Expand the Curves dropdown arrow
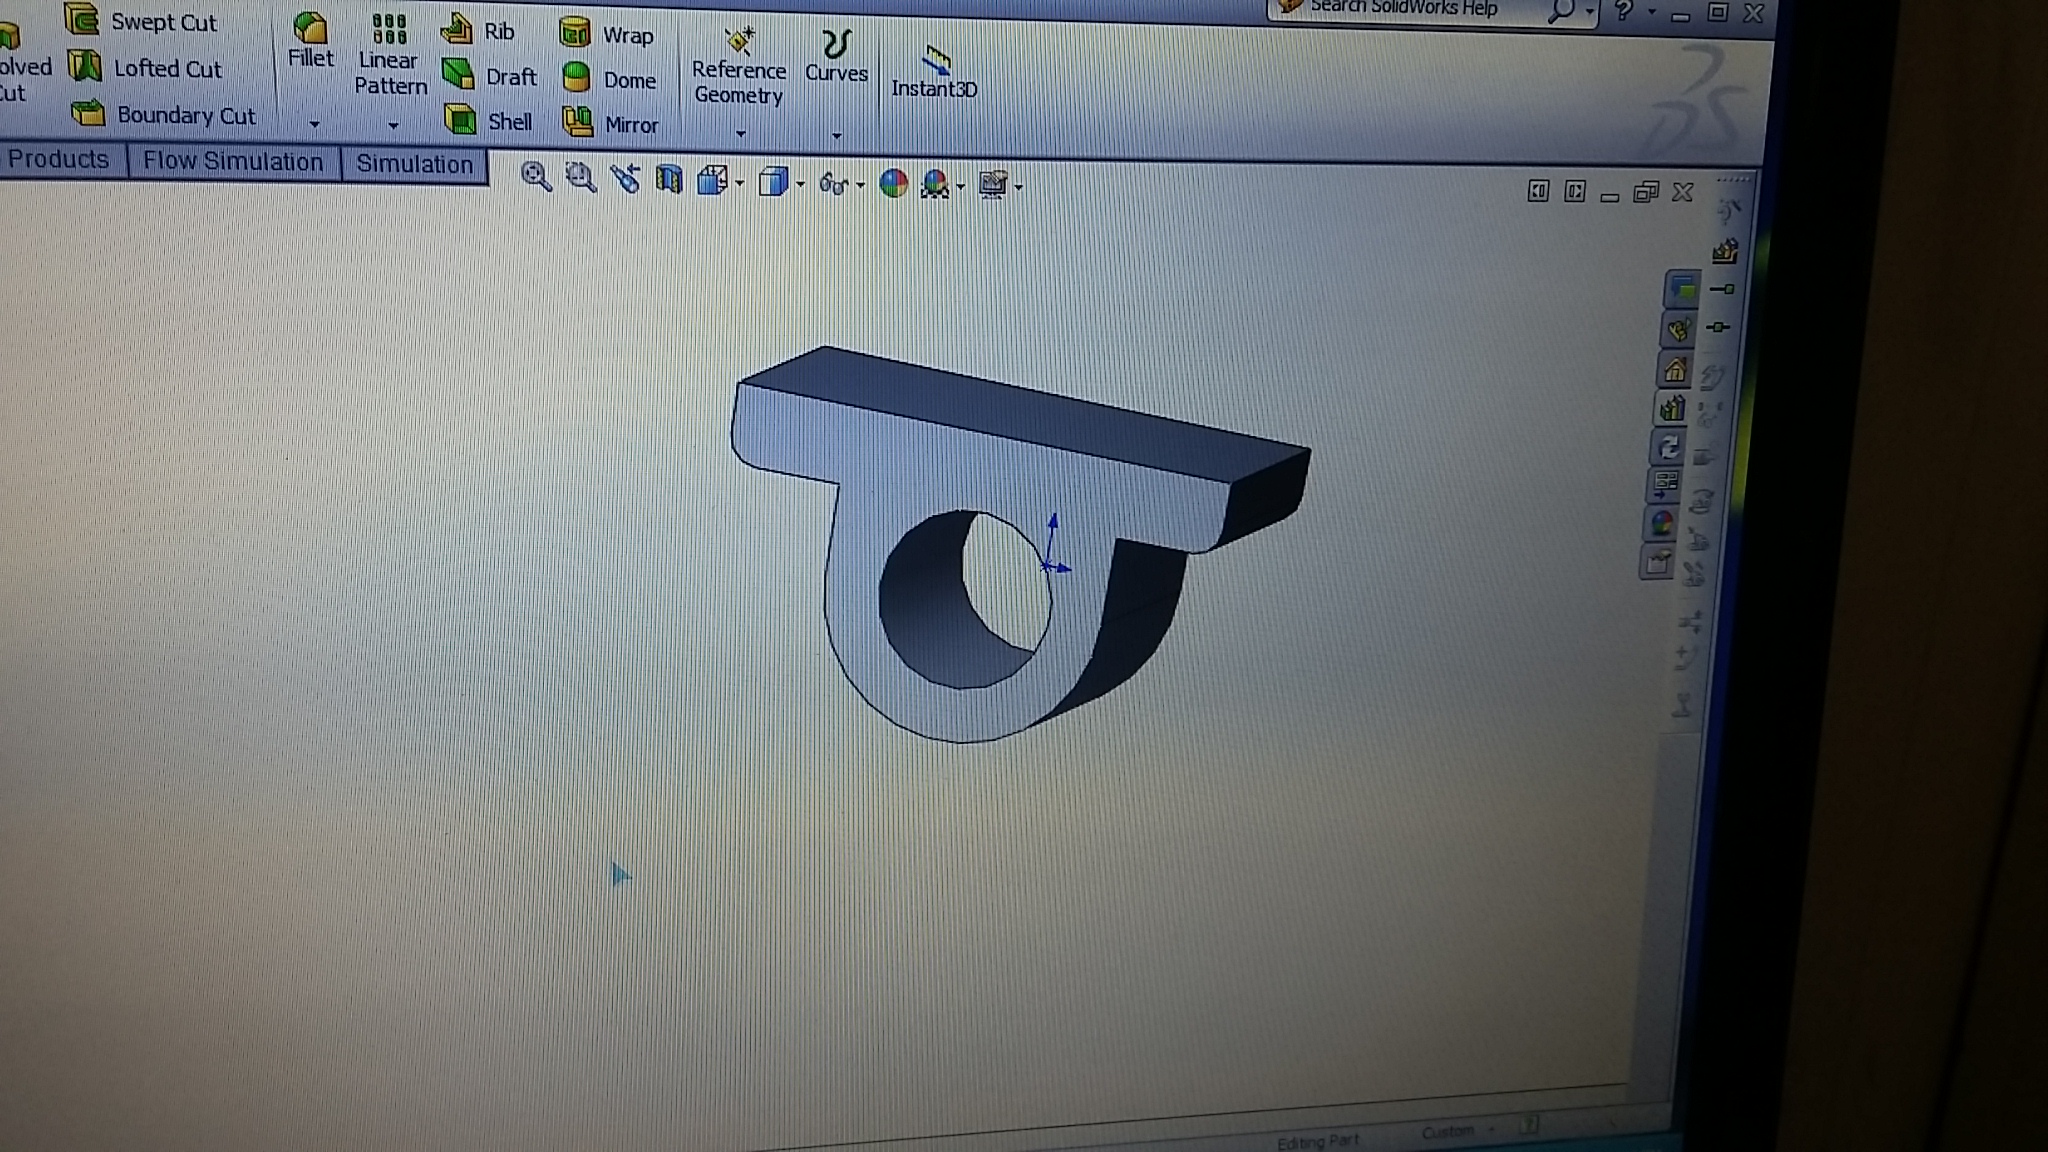The height and width of the screenshot is (1152, 2048). (x=836, y=135)
